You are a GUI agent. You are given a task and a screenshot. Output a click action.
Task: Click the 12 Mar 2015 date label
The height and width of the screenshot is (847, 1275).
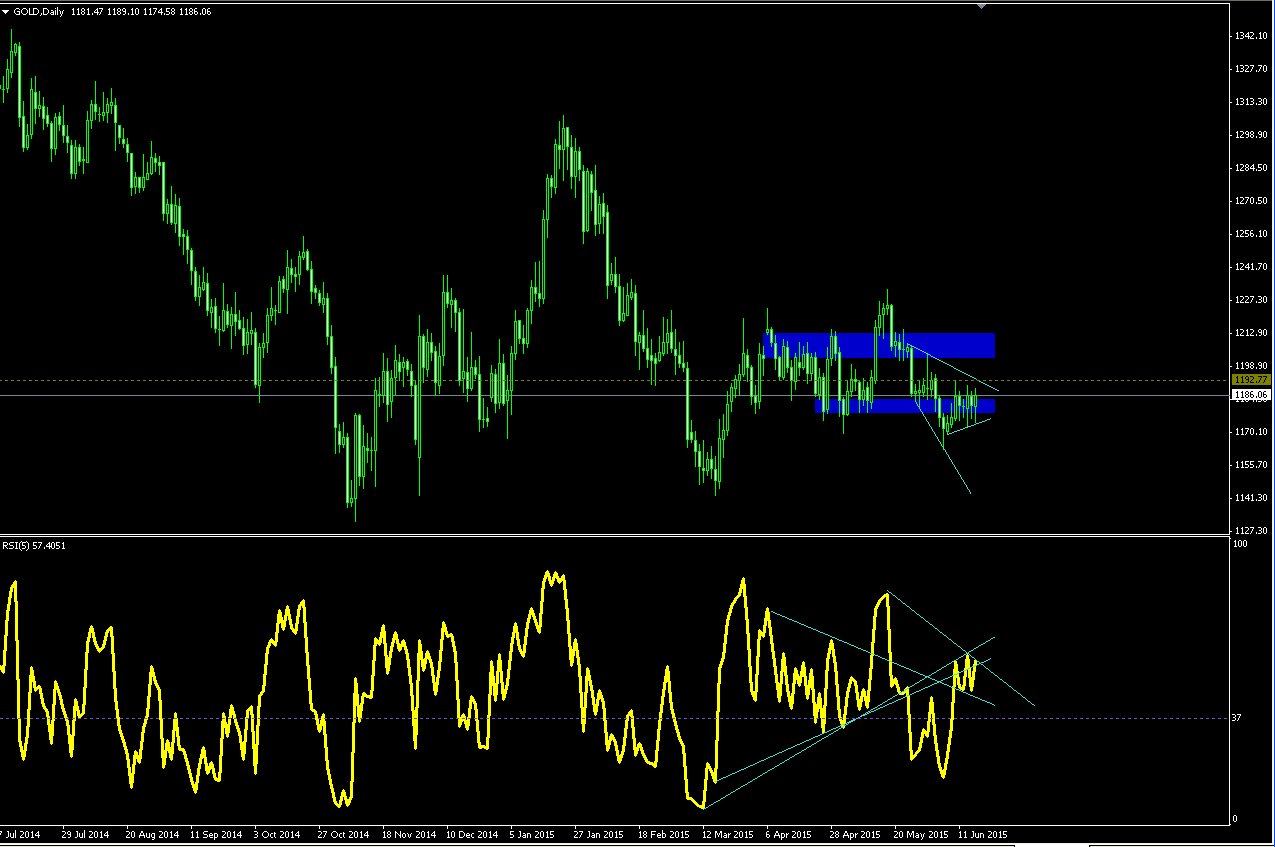pyautogui.click(x=727, y=833)
